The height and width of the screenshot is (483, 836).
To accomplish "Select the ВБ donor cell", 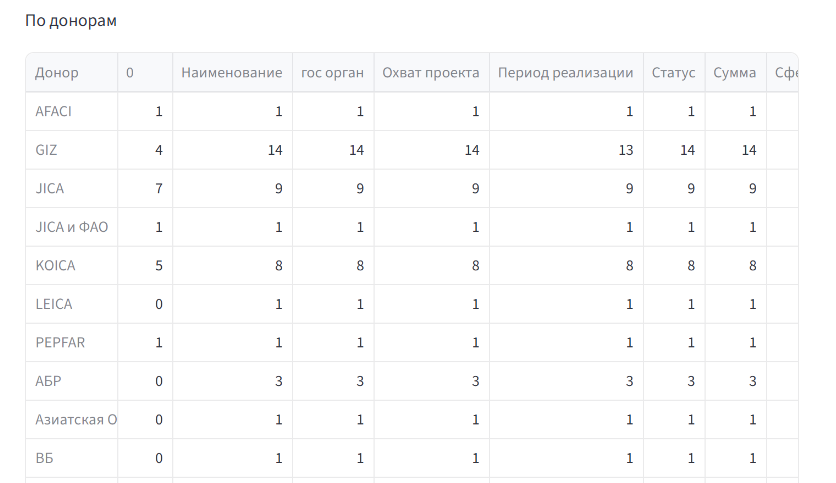I will 45,458.
